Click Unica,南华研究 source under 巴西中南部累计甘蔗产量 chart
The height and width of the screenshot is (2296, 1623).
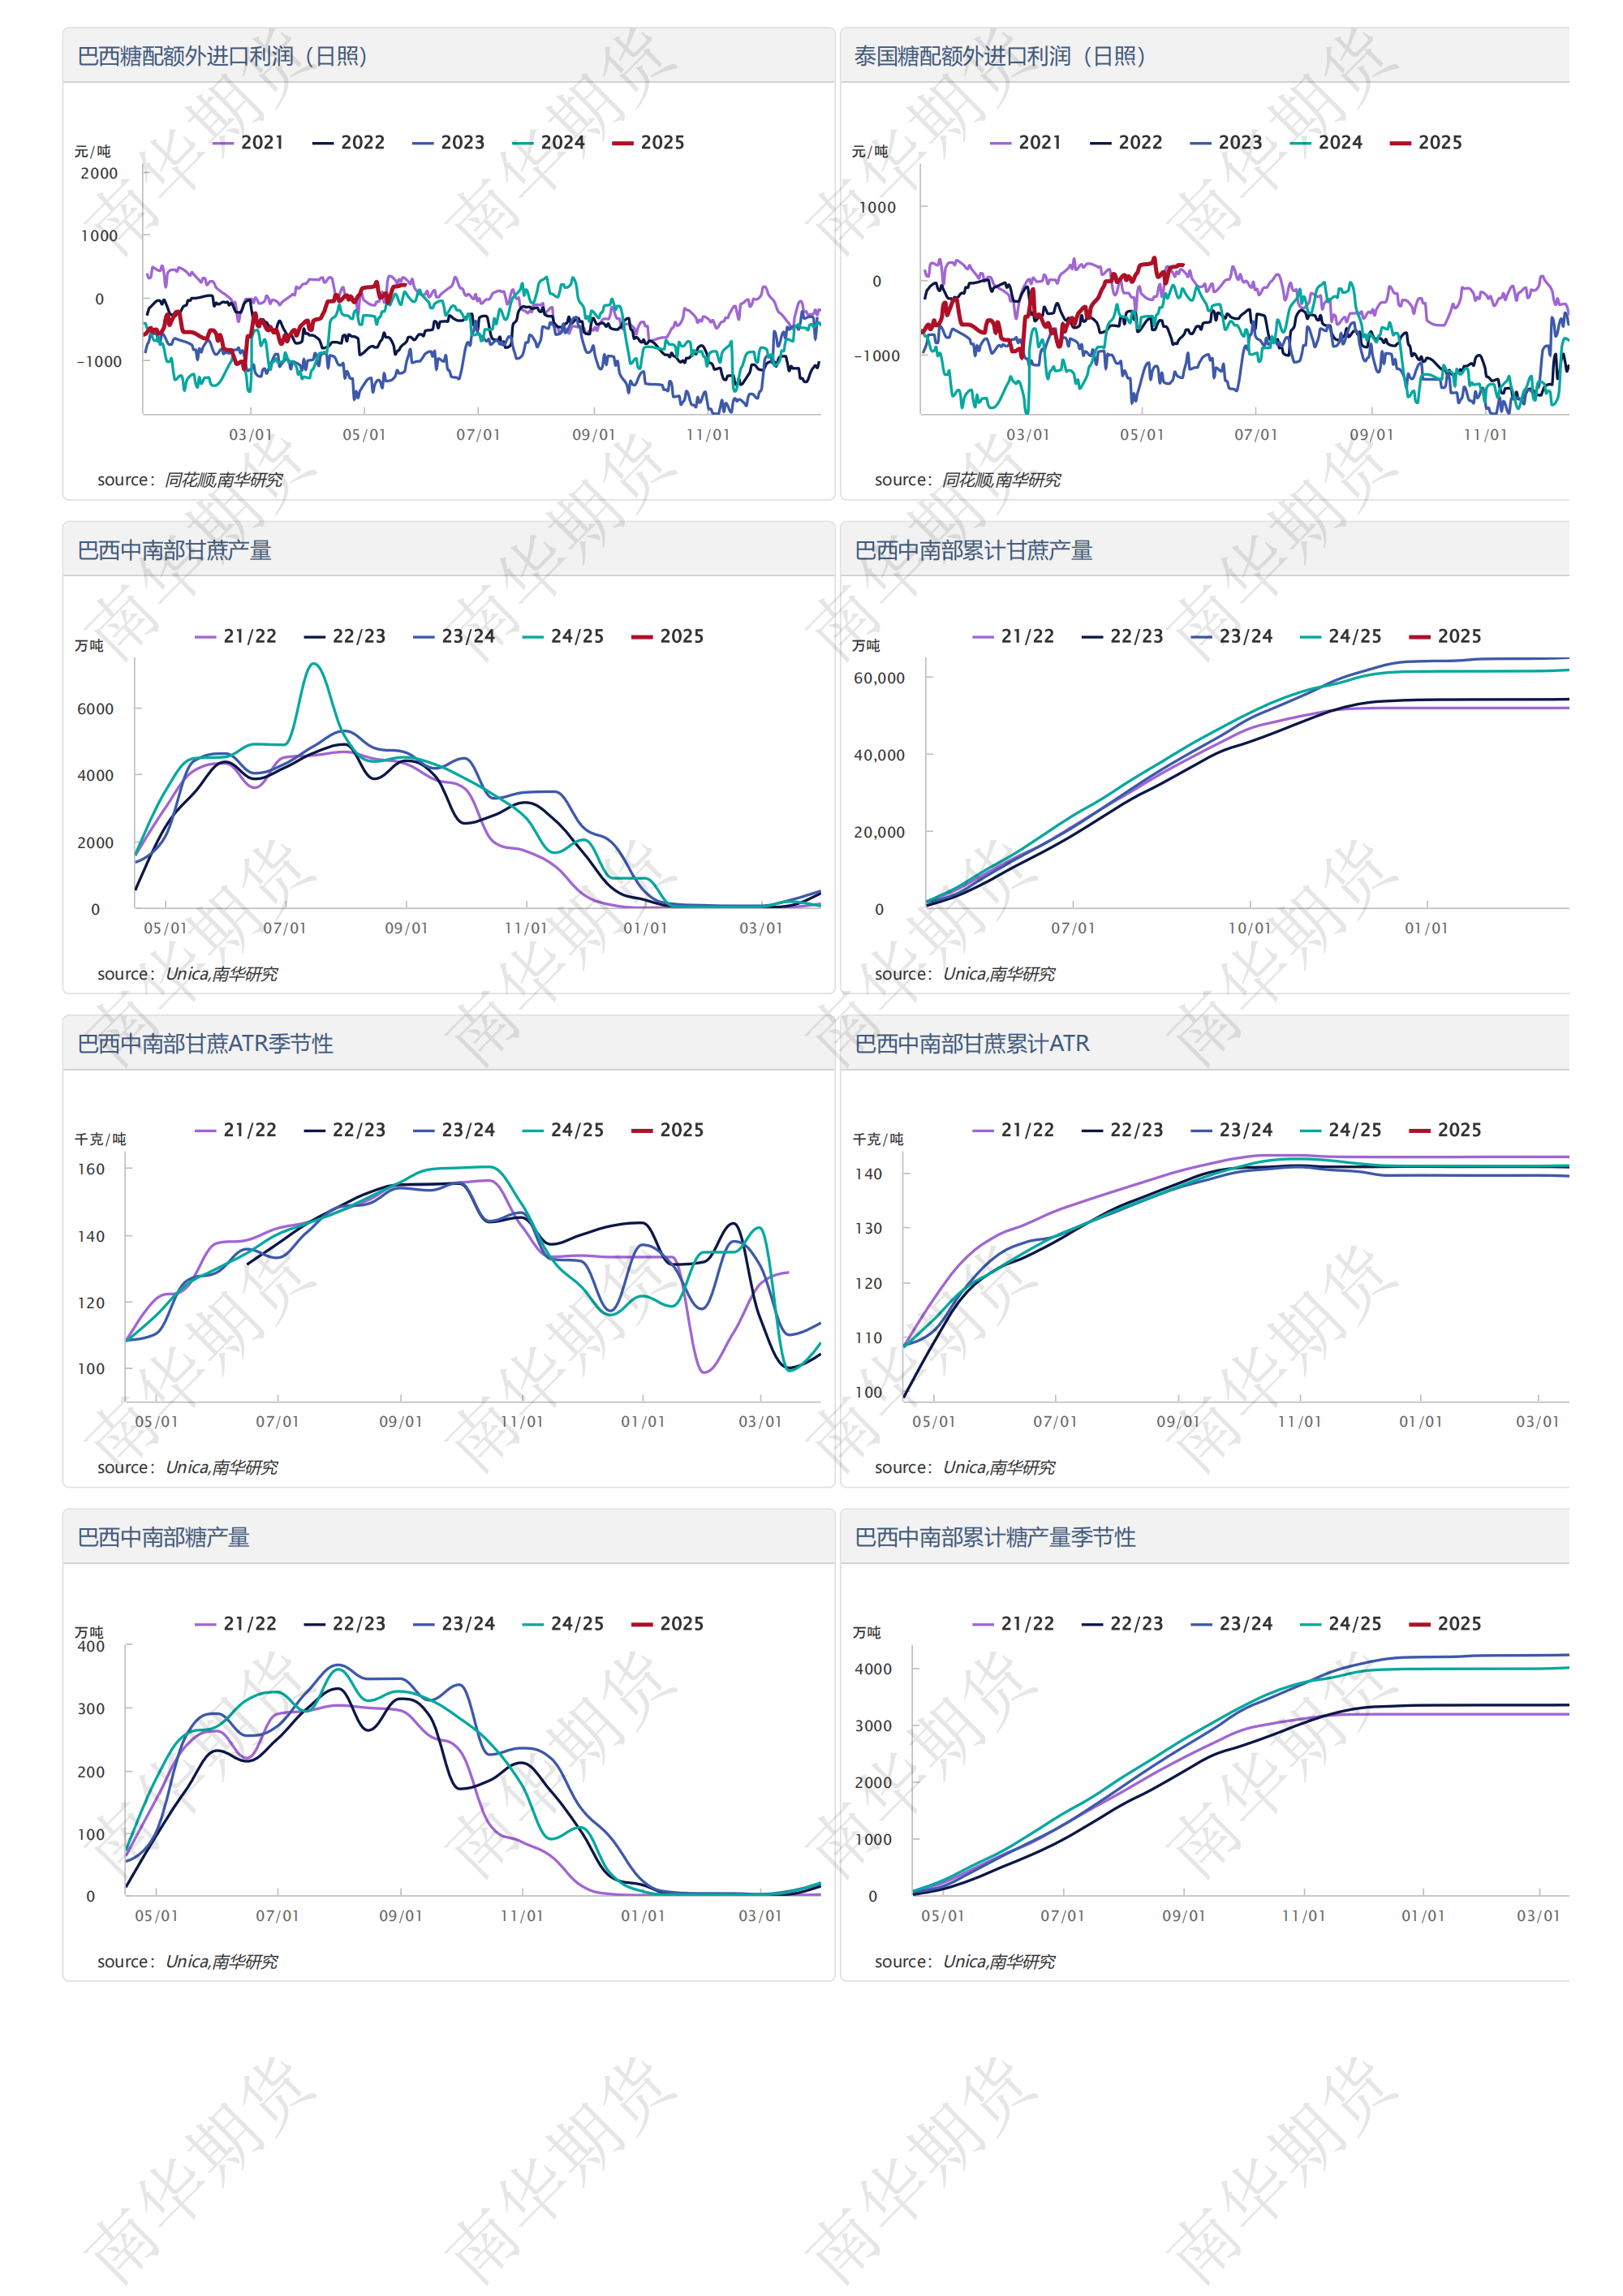[x=998, y=974]
